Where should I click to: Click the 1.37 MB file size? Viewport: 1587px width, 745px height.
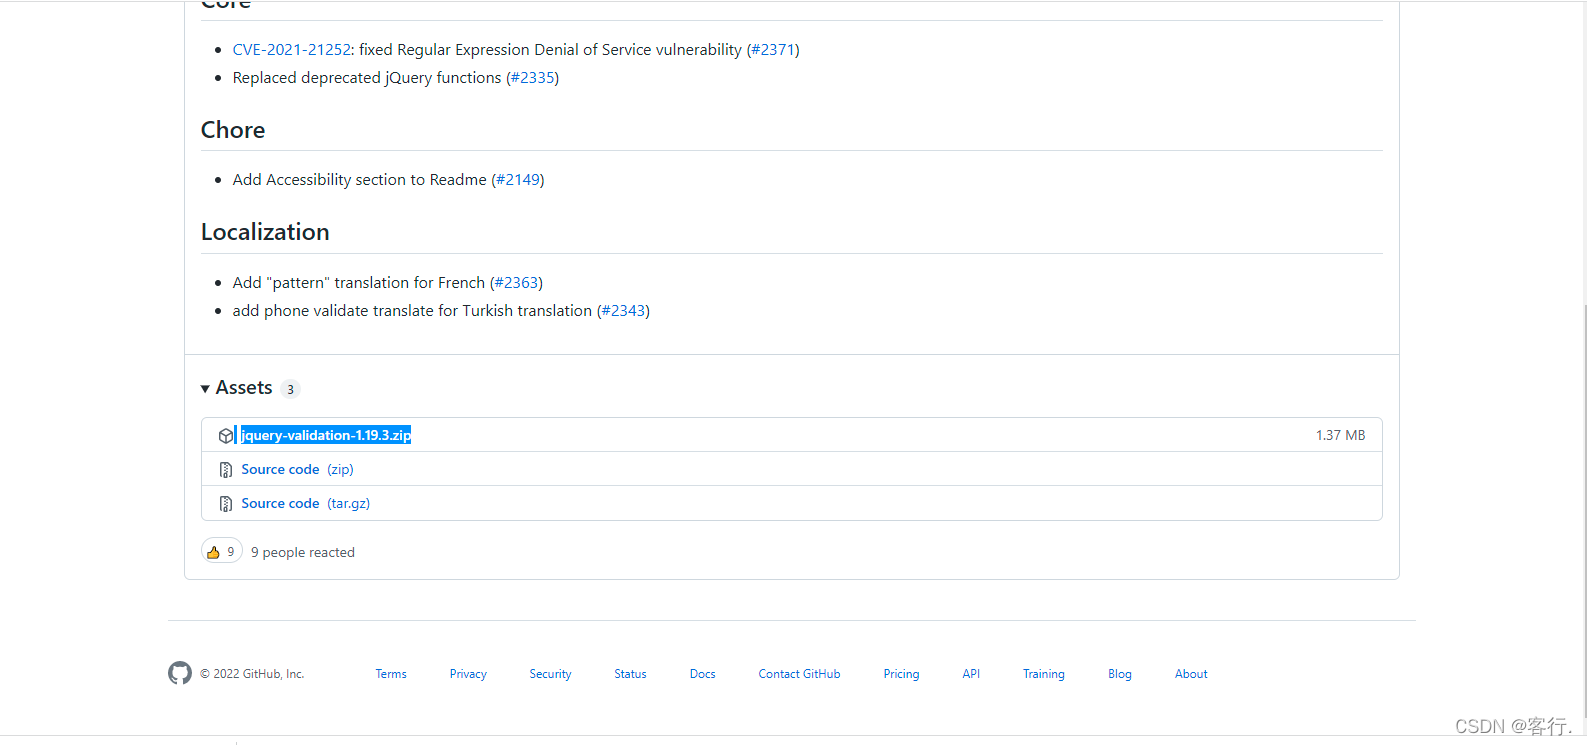[x=1340, y=435]
